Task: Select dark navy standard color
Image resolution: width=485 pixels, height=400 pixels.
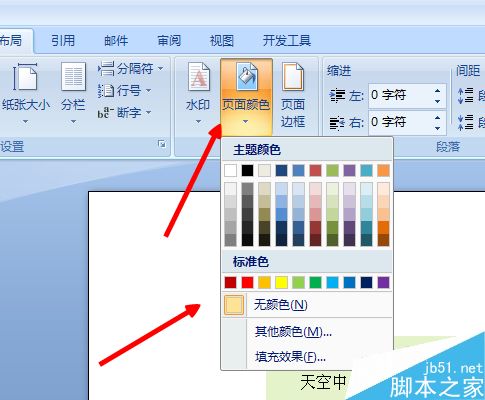Action: click(366, 282)
